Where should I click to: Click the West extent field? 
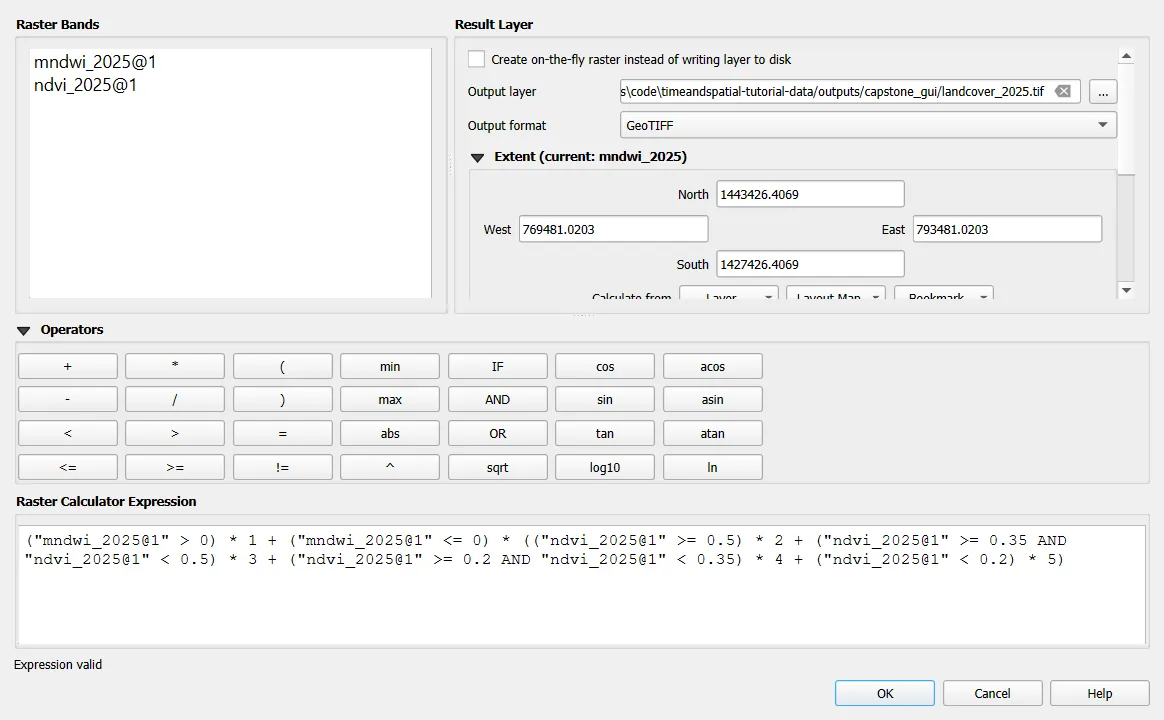[613, 229]
